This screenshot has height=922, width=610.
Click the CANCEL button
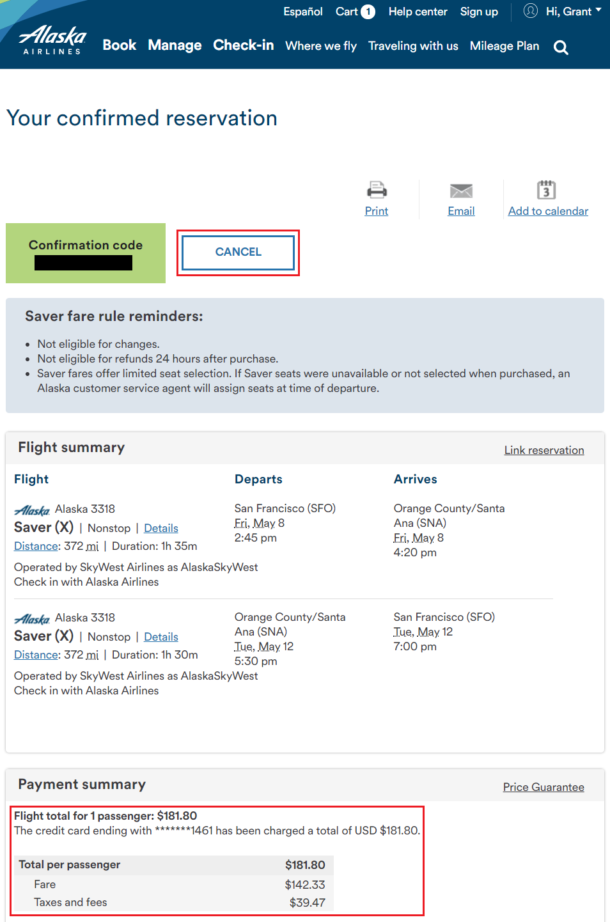[x=237, y=253]
